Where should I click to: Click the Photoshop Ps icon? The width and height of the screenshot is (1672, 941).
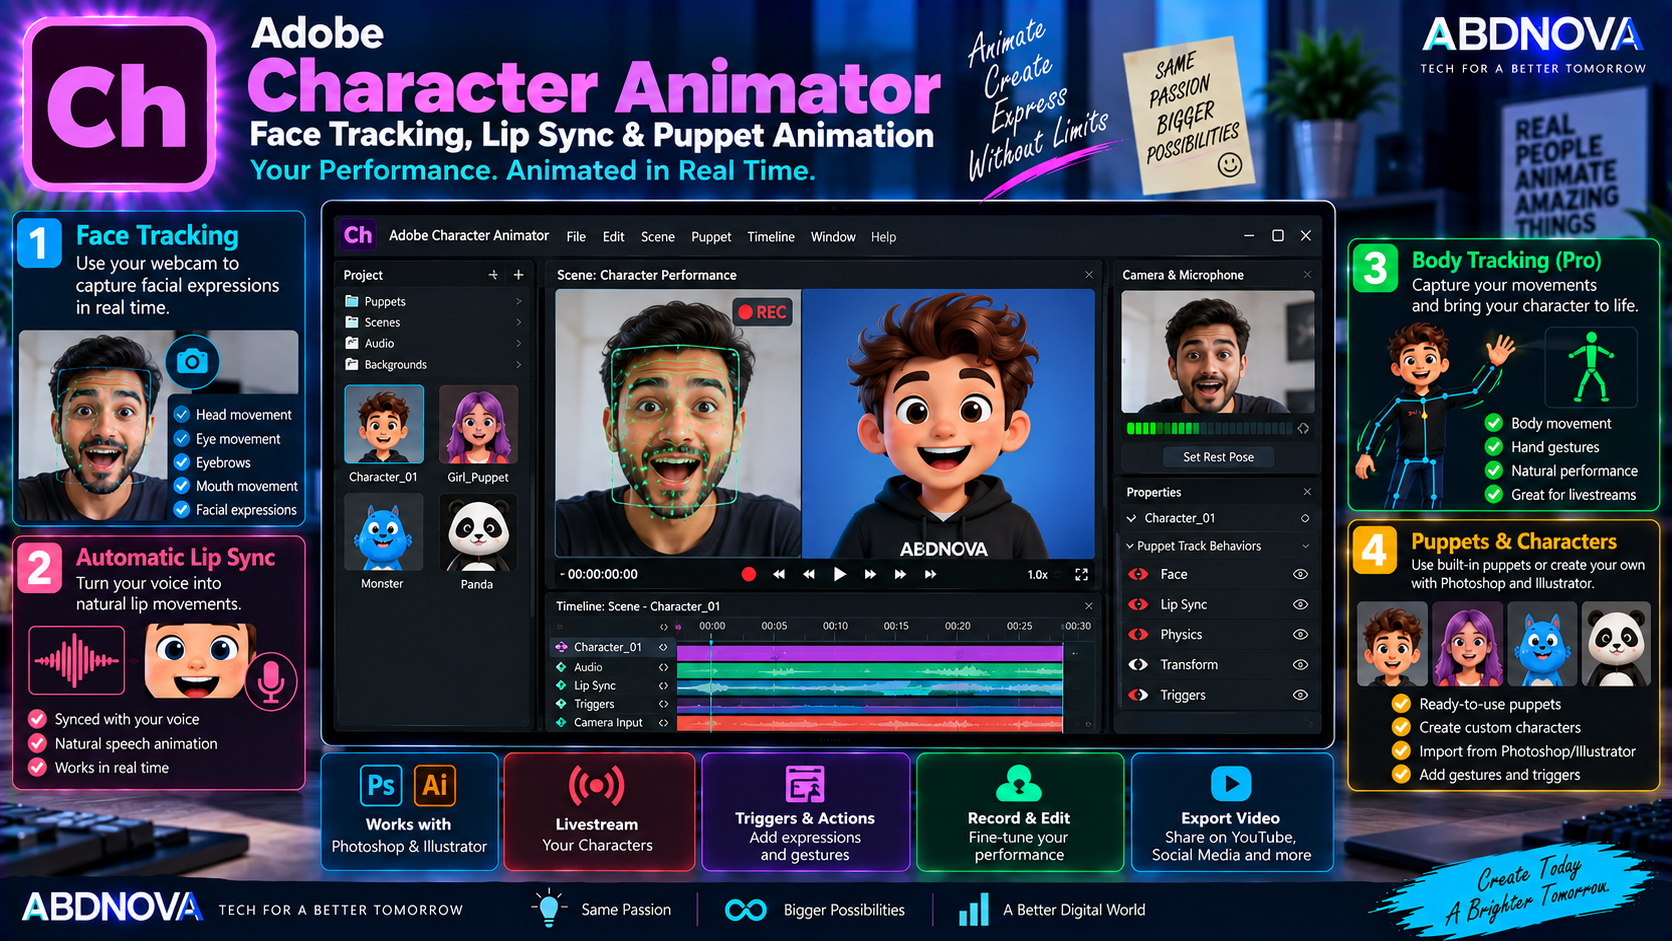click(x=381, y=785)
